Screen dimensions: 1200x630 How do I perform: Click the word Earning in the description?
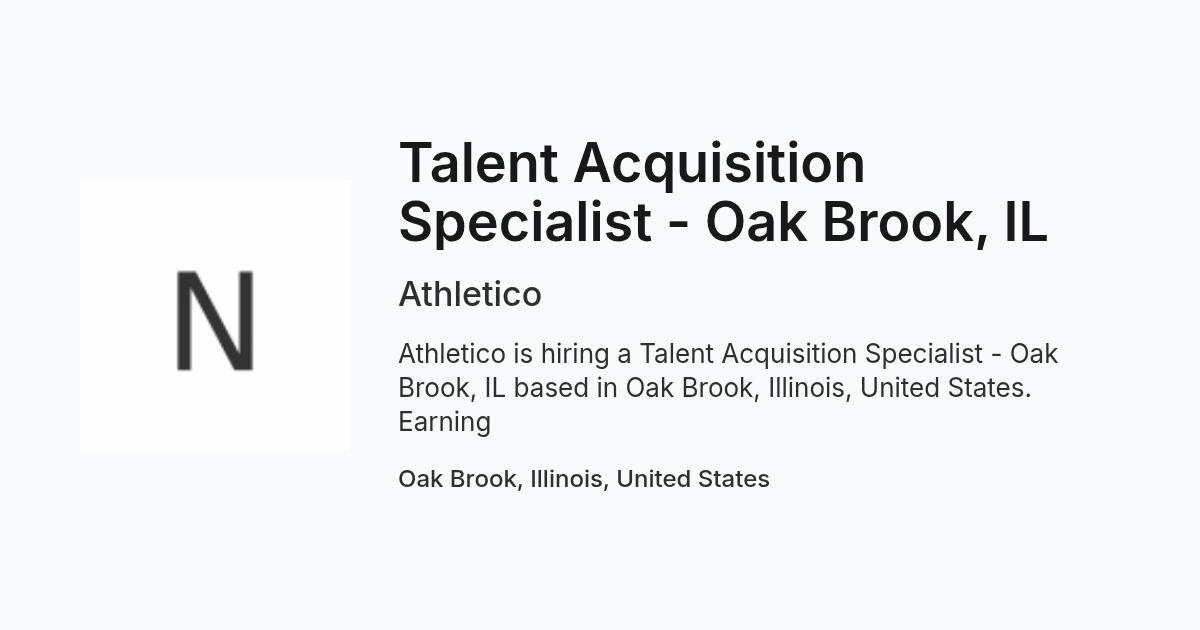point(445,422)
